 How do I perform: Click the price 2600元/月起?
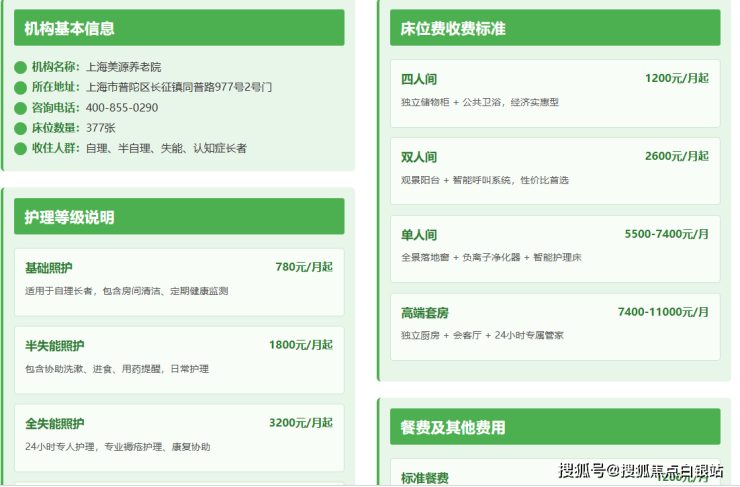(677, 156)
